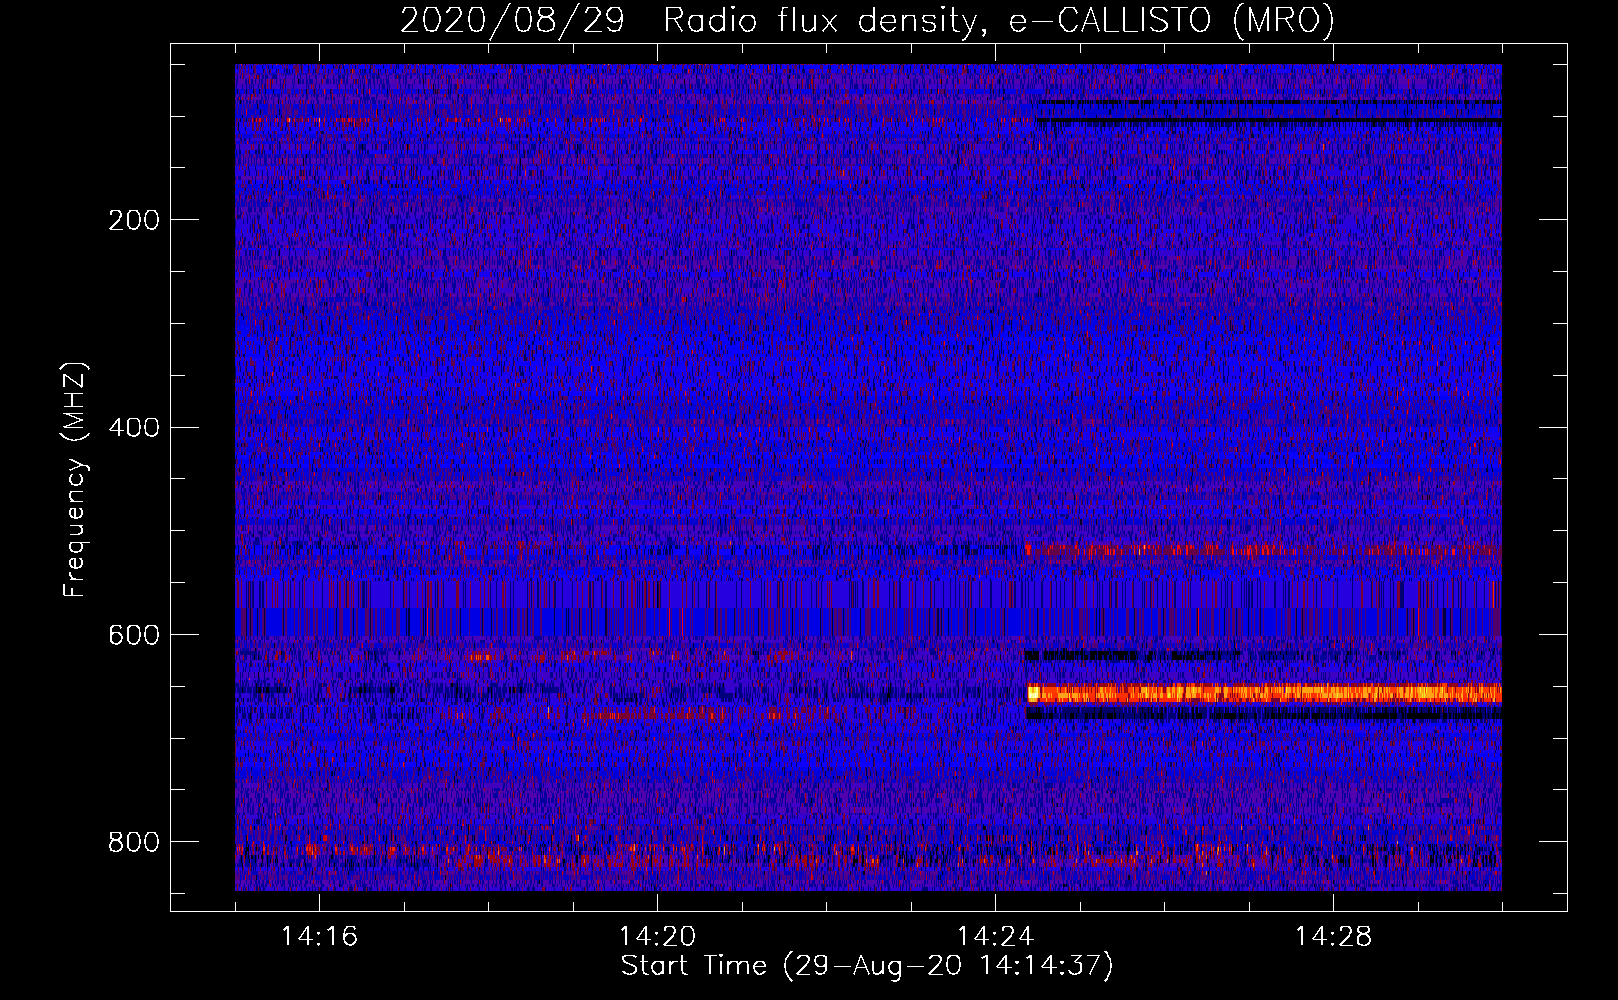Click the 200 frequency tick label
This screenshot has width=1618, height=1000.
pos(134,220)
